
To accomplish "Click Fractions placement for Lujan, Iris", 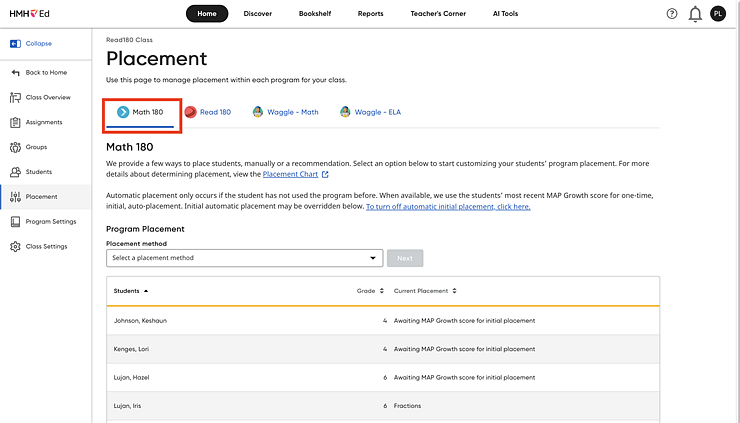I will tap(407, 406).
